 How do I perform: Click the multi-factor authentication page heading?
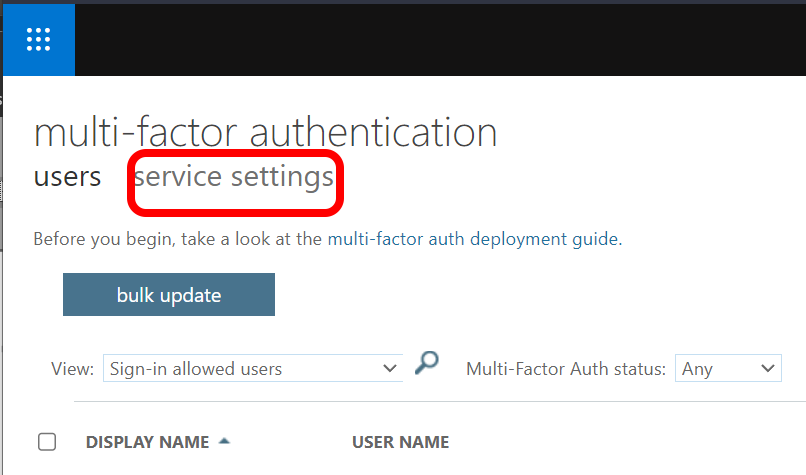click(265, 132)
